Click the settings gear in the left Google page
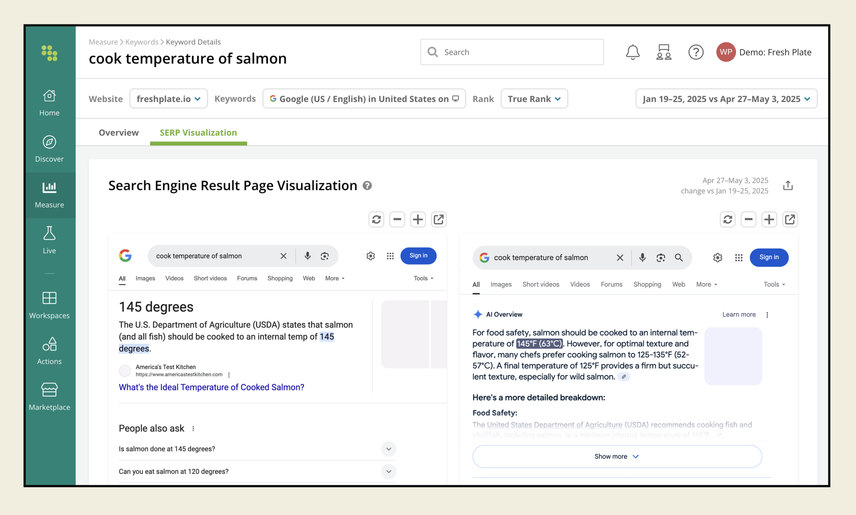 point(371,256)
